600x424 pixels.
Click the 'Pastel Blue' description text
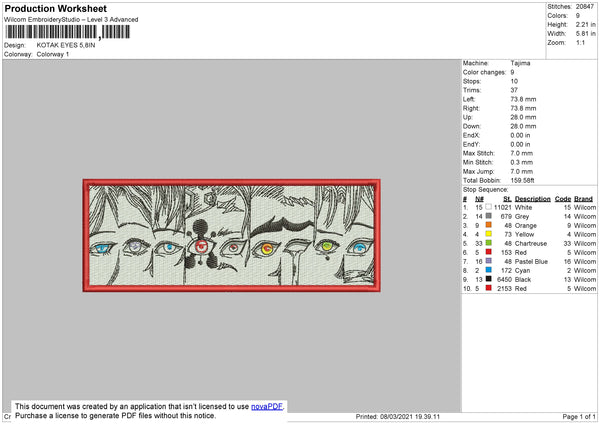pyautogui.click(x=531, y=261)
